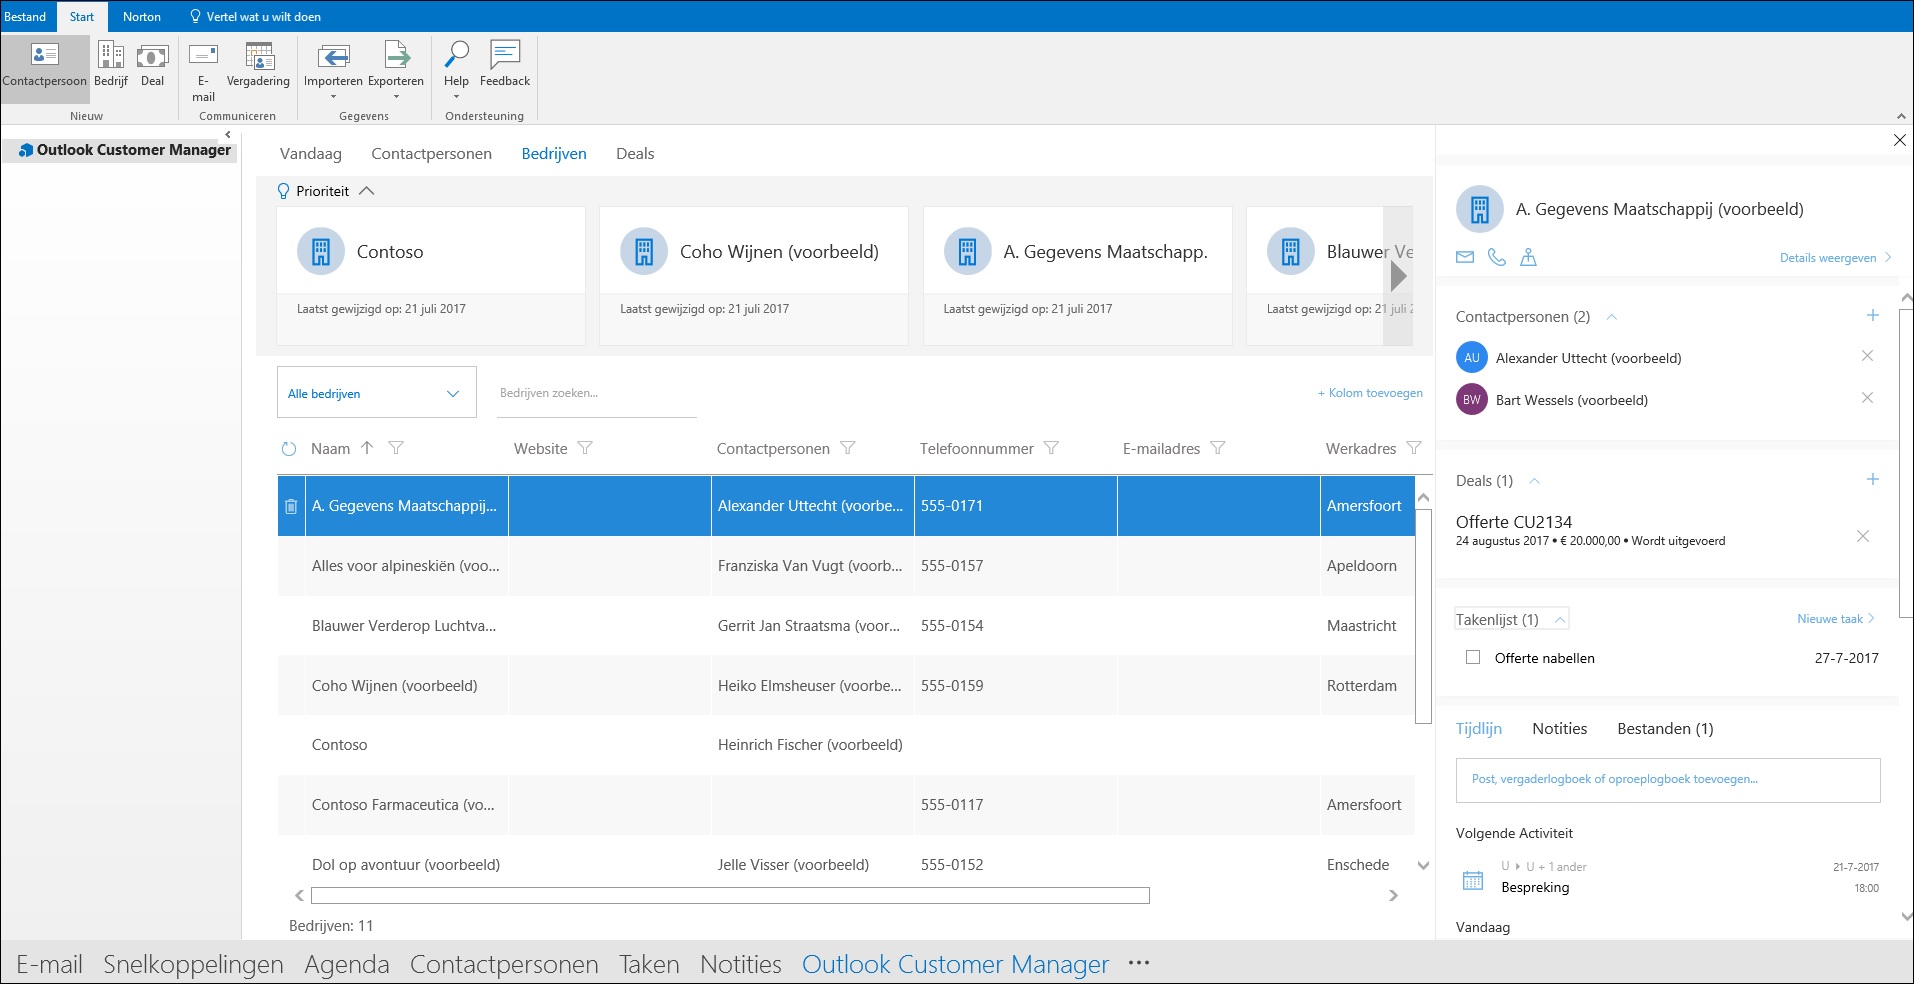This screenshot has height=984, width=1914.
Task: Select 'Dol op avontuur (voorbeeld)' row
Action: (846, 865)
